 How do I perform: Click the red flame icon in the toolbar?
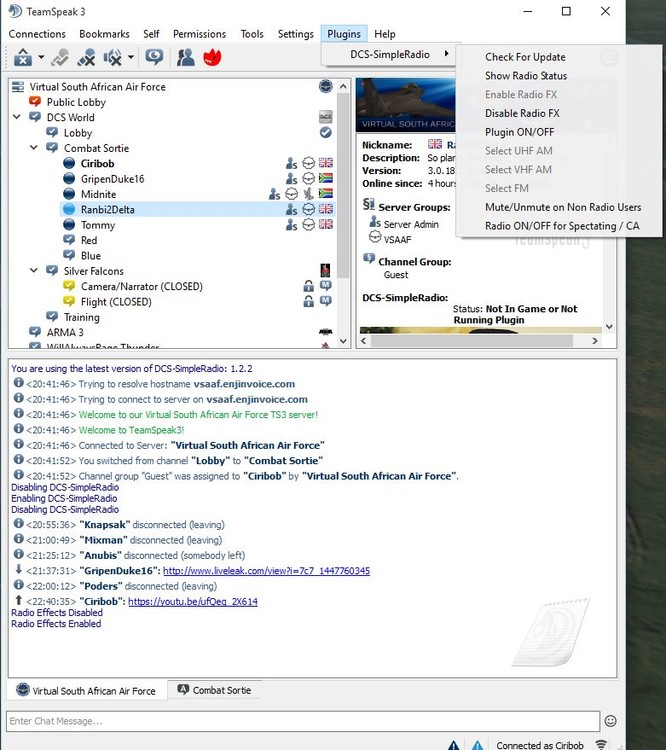coord(212,57)
